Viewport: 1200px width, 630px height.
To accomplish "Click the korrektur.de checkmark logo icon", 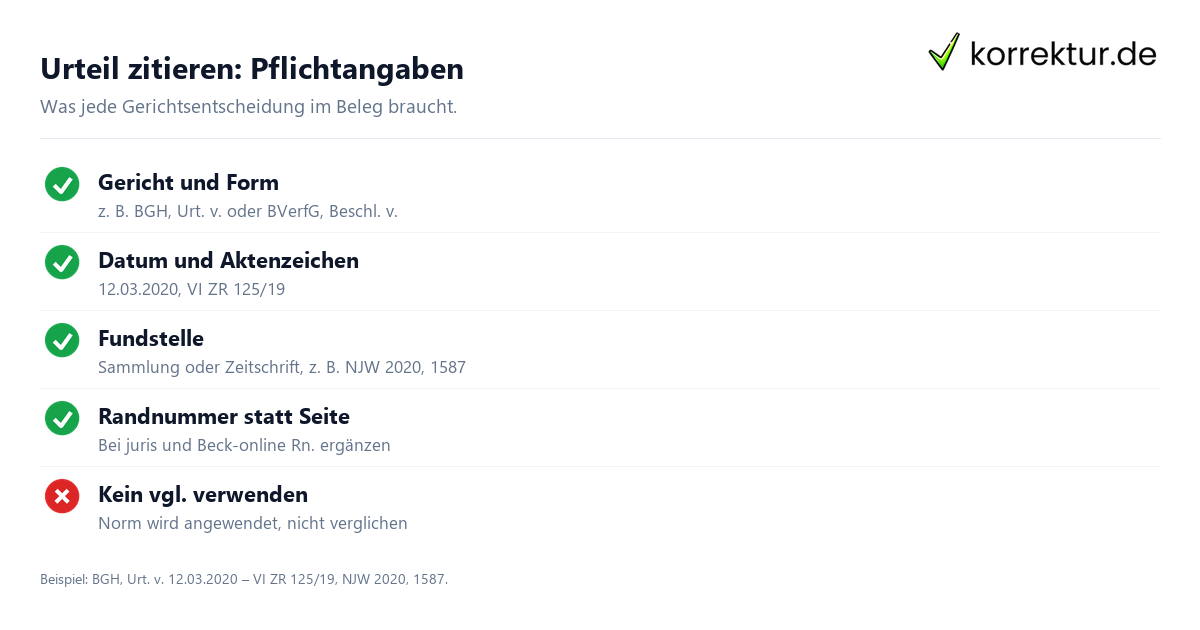I will (944, 52).
